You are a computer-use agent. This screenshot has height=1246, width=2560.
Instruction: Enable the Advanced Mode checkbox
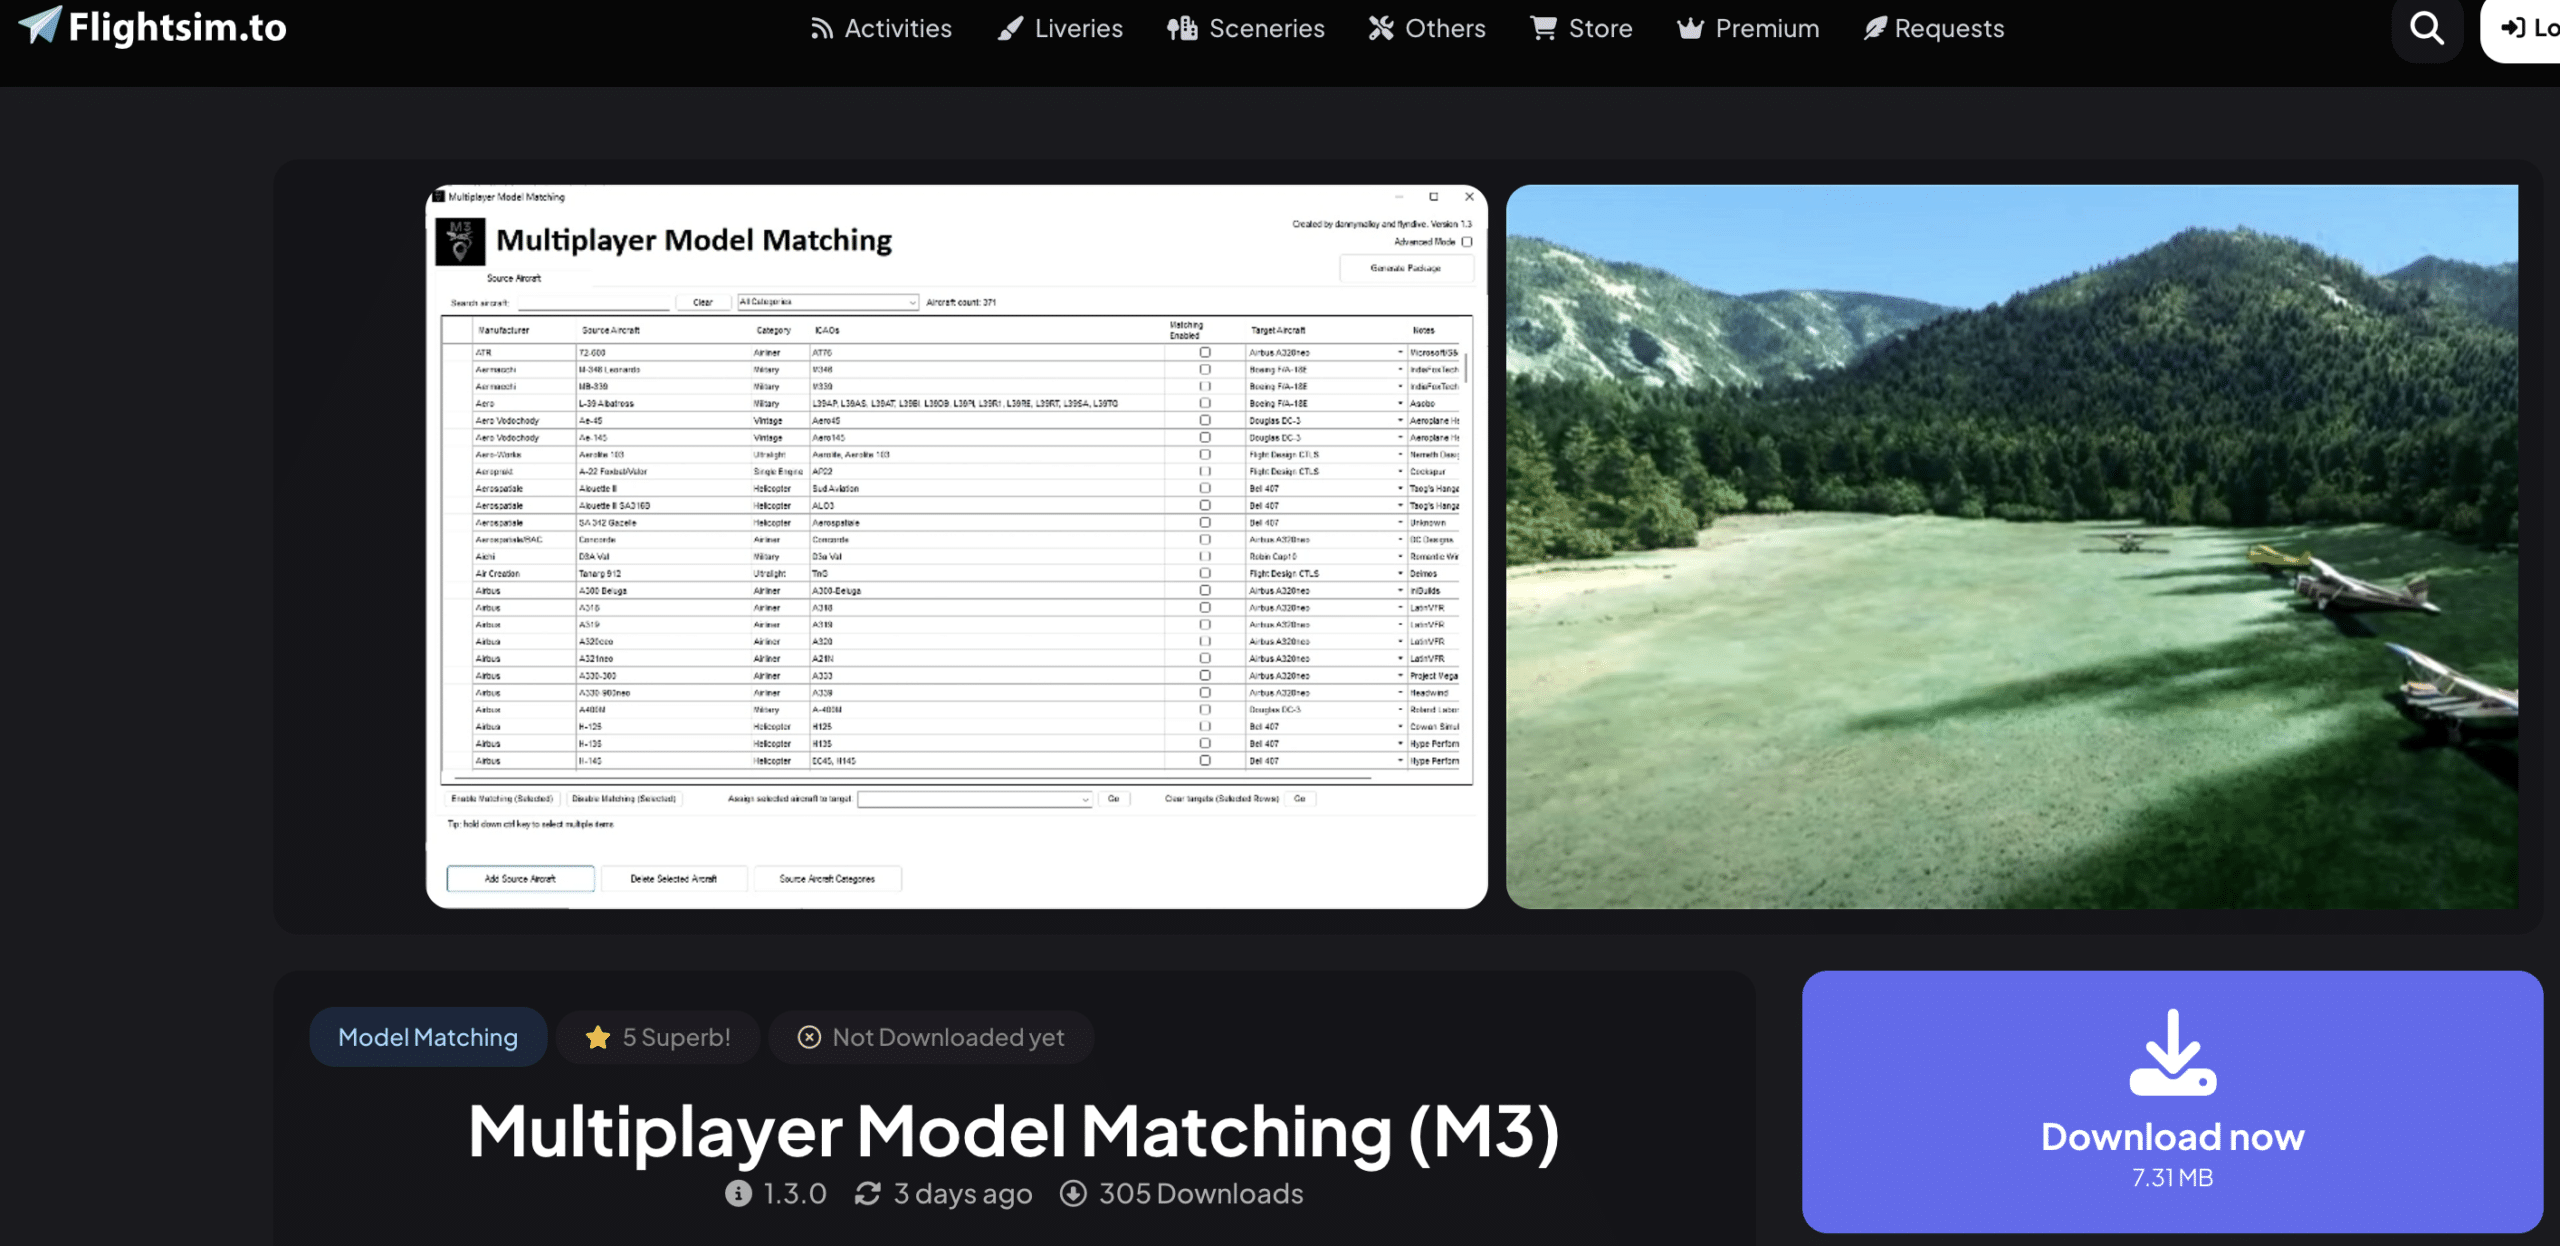tap(1464, 243)
